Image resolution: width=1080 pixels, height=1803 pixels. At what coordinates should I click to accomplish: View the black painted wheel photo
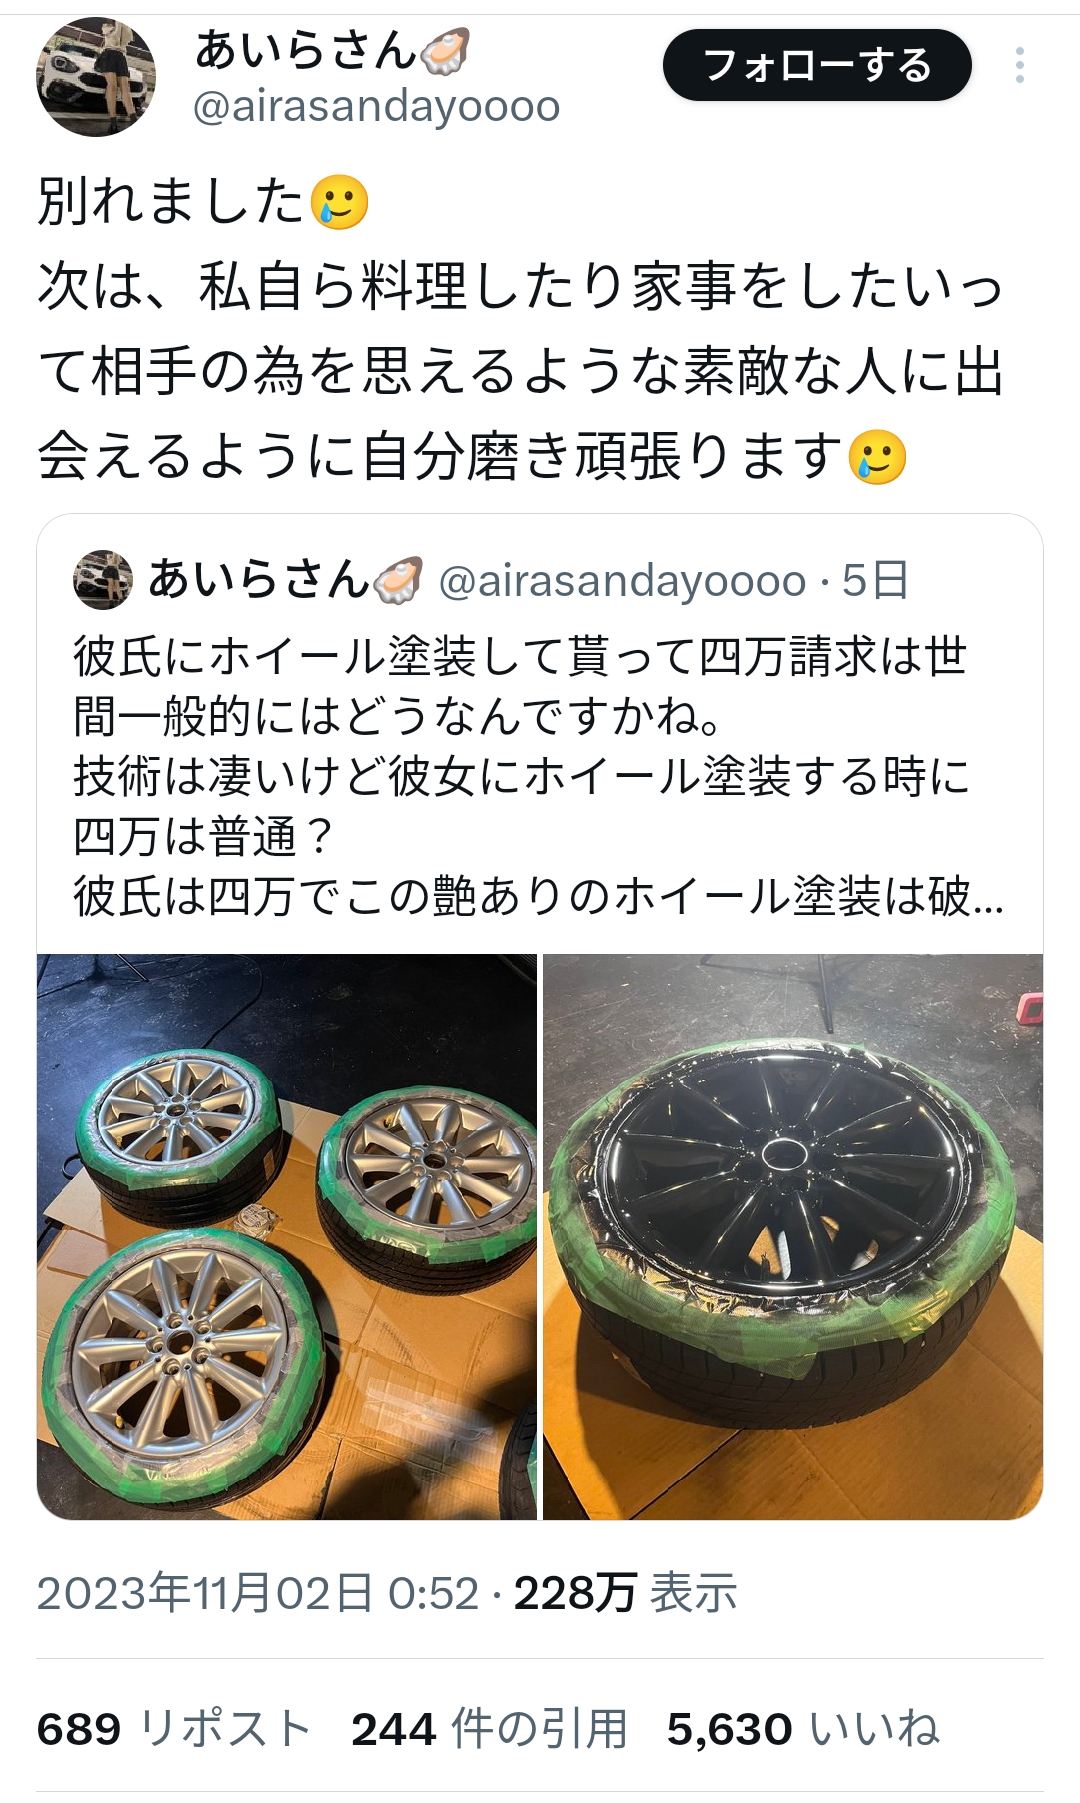click(x=793, y=1237)
